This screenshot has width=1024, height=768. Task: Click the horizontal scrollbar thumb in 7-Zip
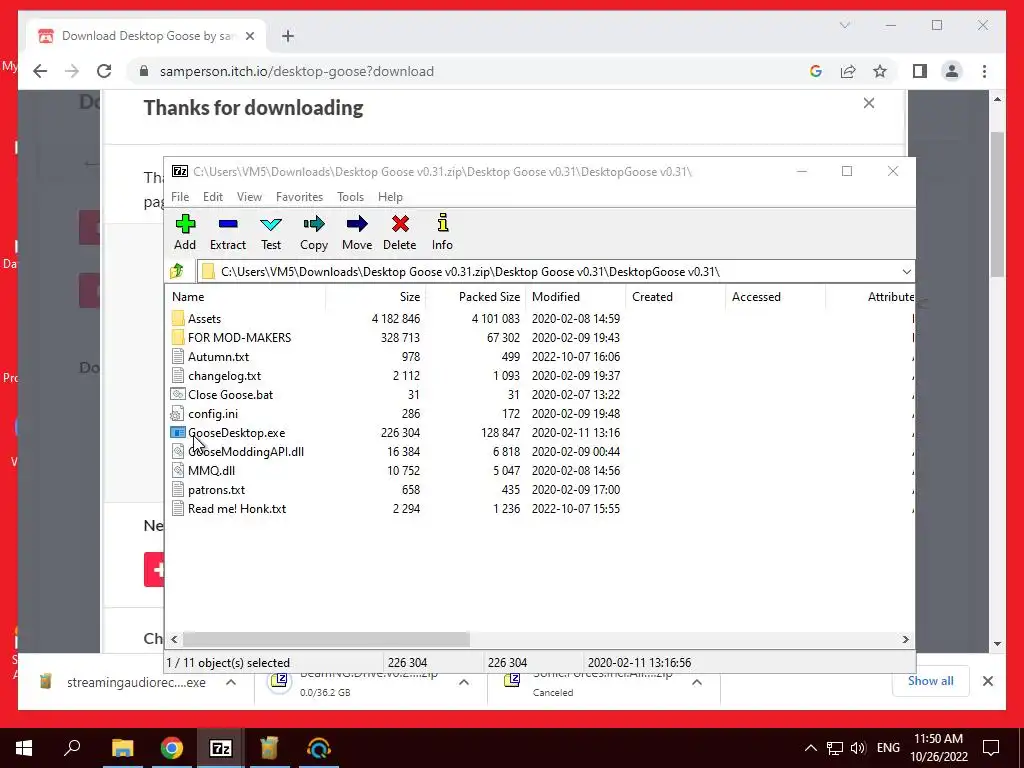326,639
